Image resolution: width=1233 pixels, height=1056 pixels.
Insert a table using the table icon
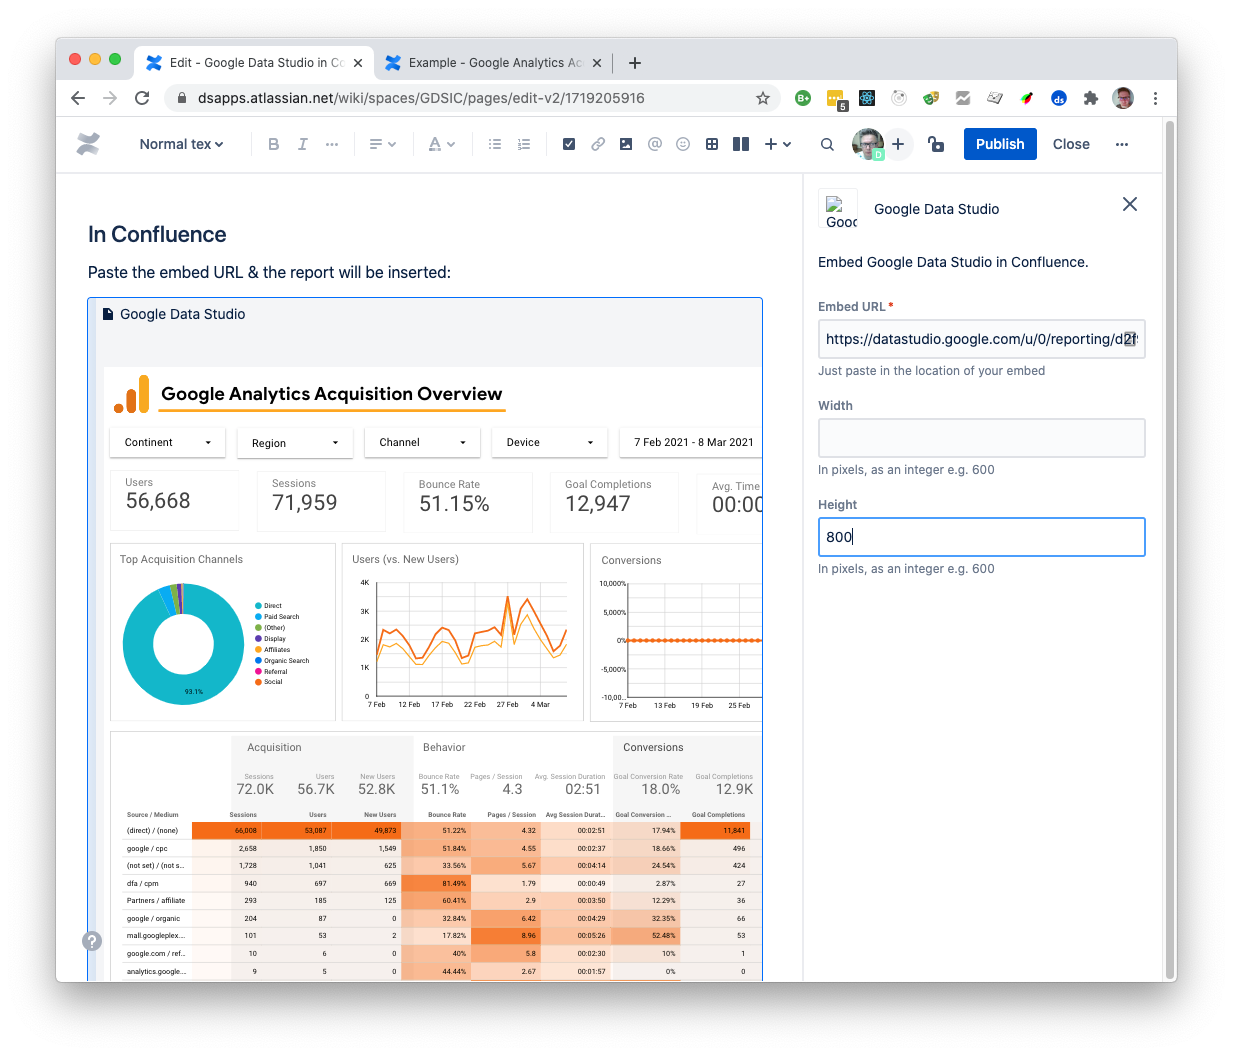click(x=712, y=144)
